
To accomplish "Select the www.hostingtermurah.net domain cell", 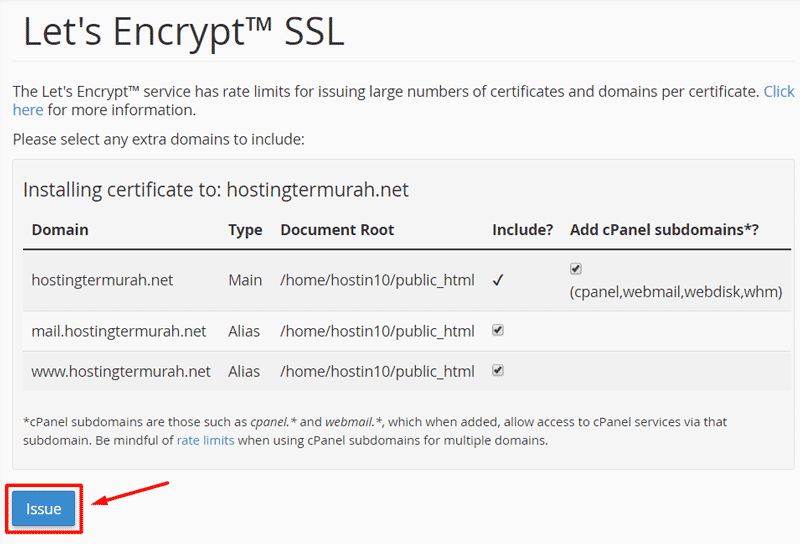I will (x=120, y=372).
